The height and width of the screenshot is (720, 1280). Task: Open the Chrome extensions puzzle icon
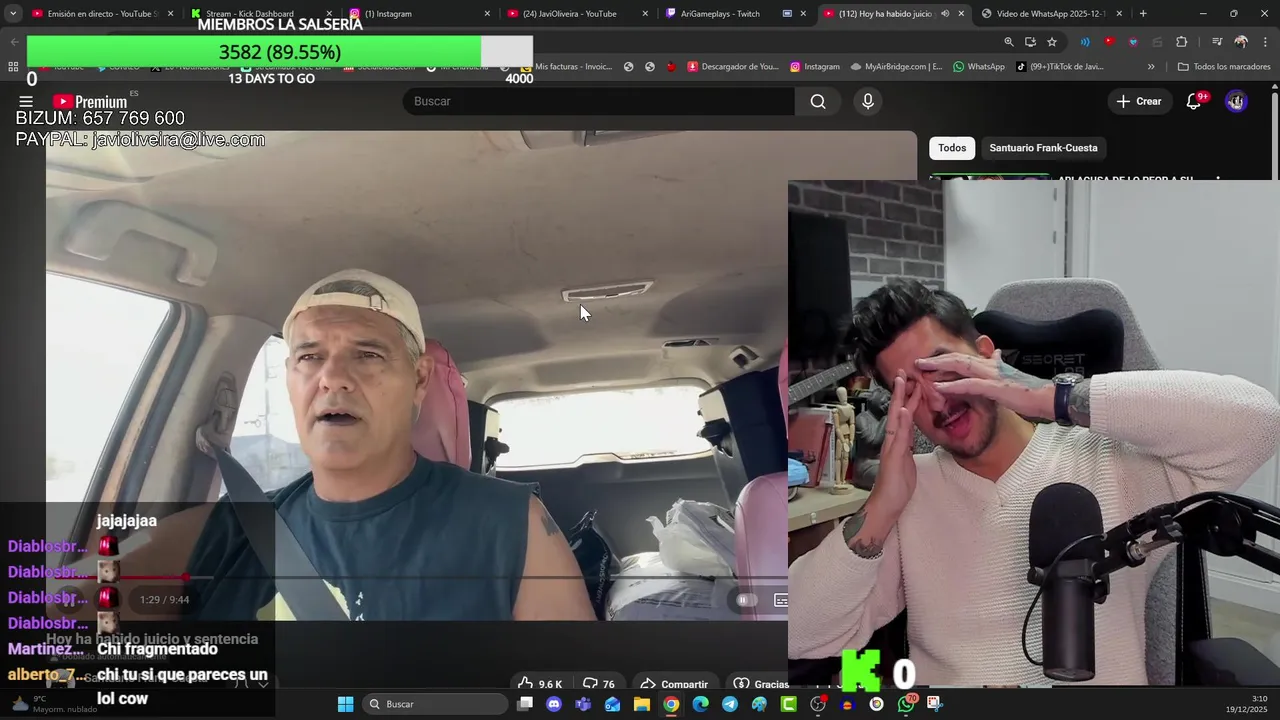click(x=1182, y=42)
